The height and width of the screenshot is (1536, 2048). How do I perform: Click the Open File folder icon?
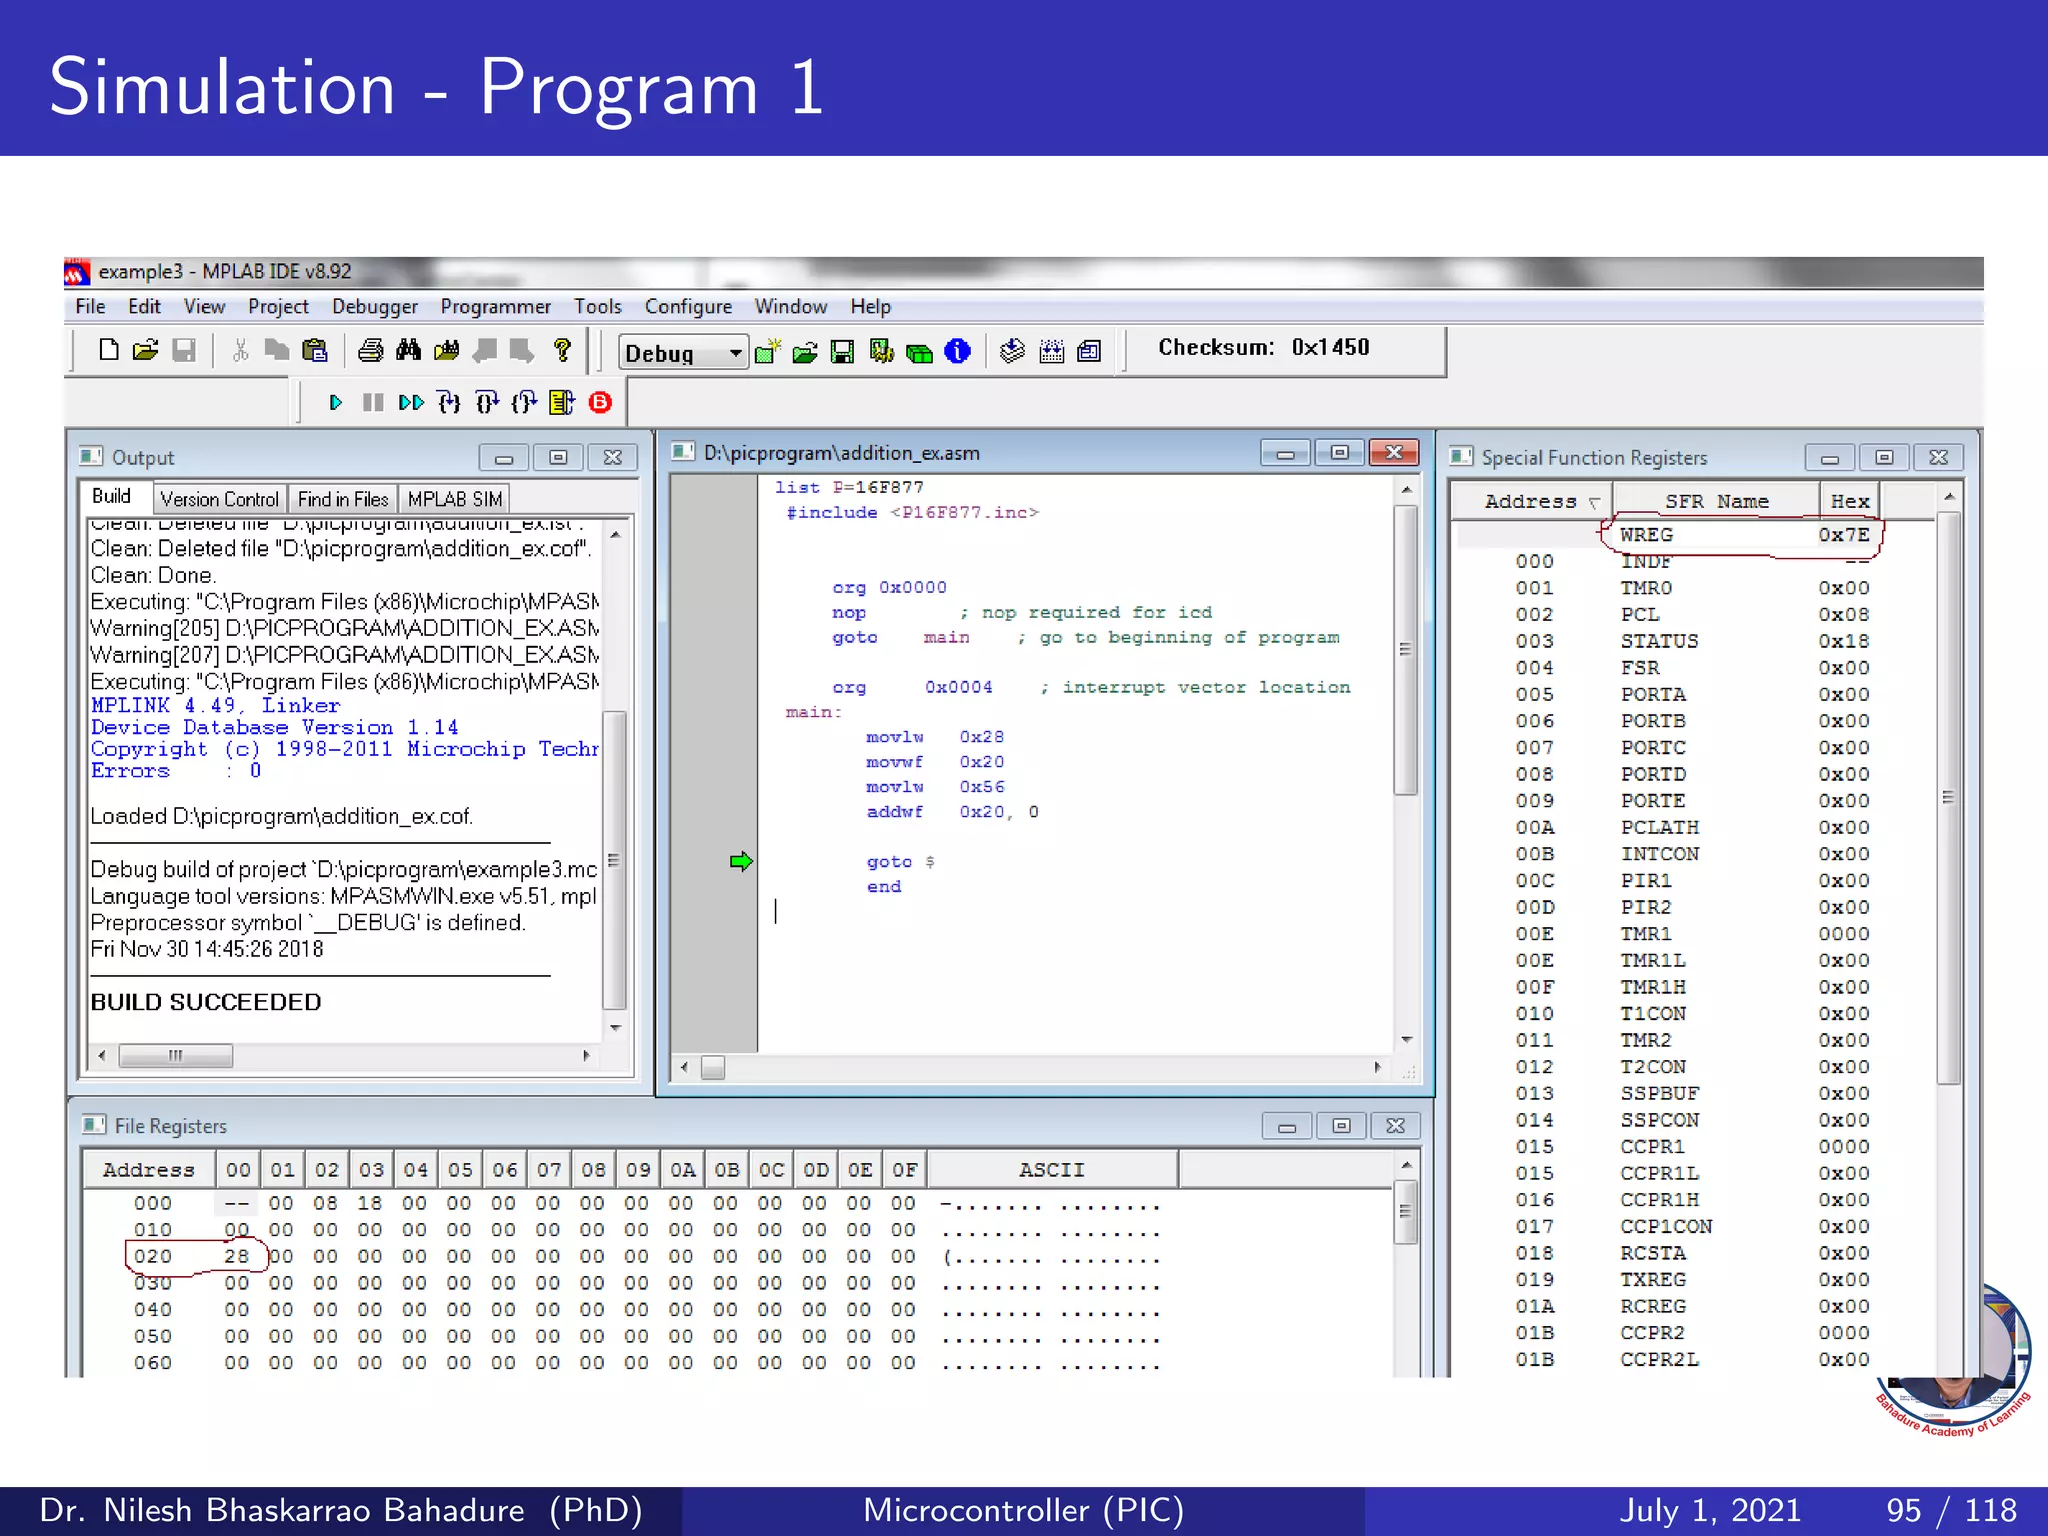pyautogui.click(x=146, y=350)
